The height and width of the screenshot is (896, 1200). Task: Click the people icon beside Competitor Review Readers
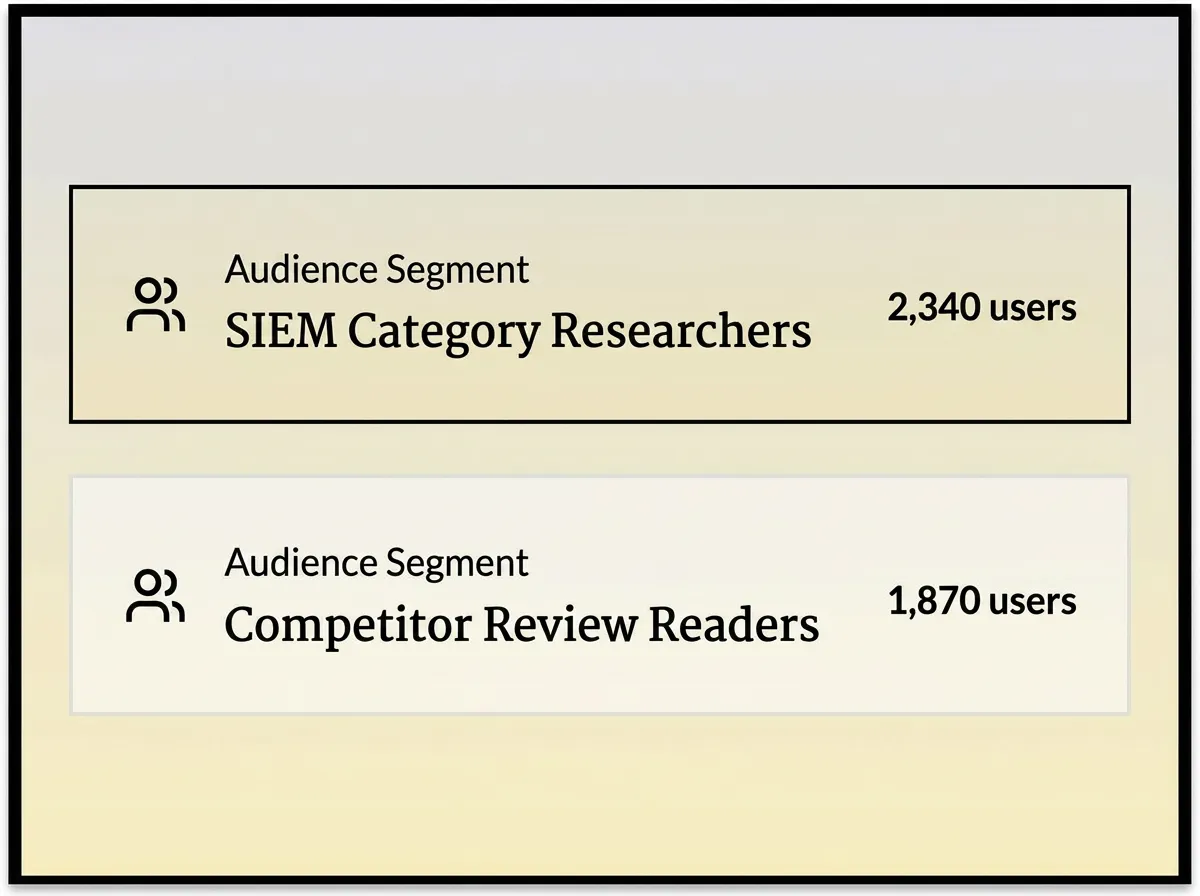coord(156,597)
